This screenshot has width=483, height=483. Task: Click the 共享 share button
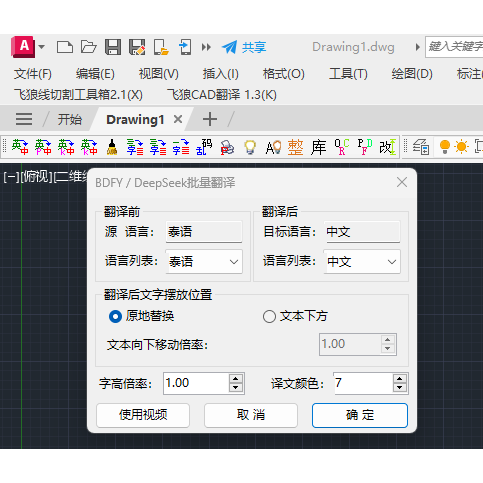[244, 47]
